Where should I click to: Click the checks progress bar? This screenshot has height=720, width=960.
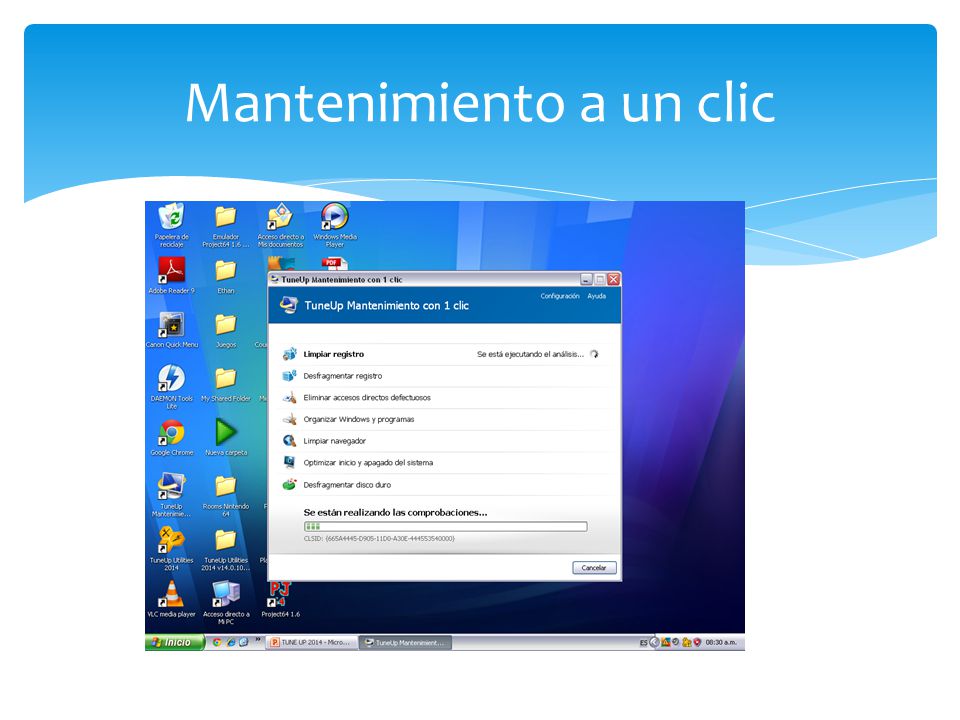coord(446,527)
